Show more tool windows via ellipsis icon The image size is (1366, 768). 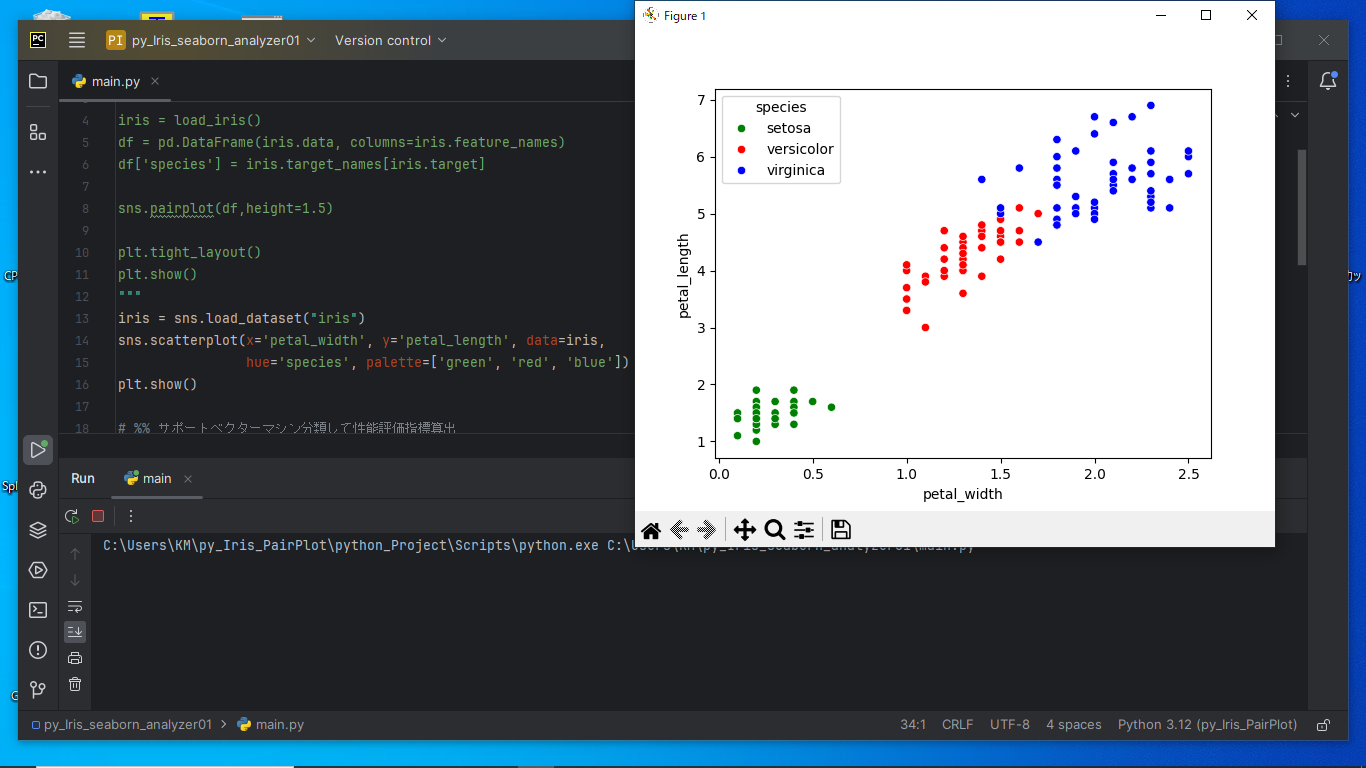[x=38, y=172]
